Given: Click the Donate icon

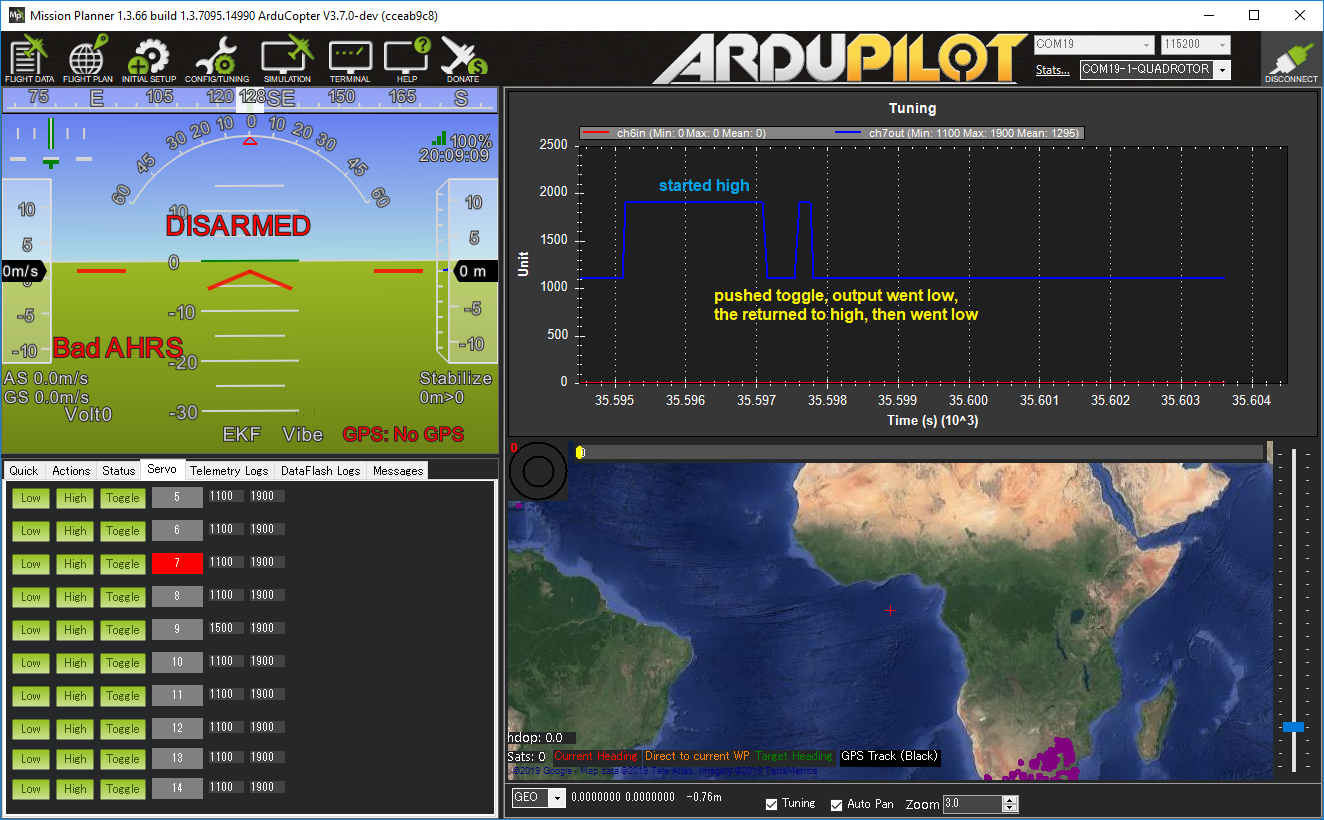Looking at the screenshot, I should click(x=463, y=60).
